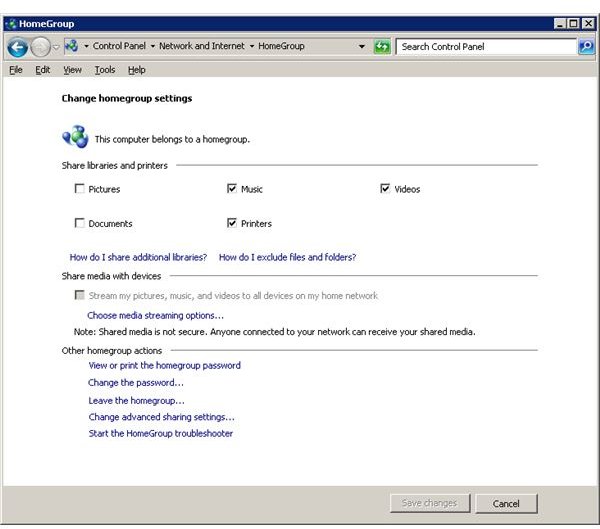Viewport: 600px width, 529px height.
Task: Open the address bar history dropdown
Action: tap(362, 47)
